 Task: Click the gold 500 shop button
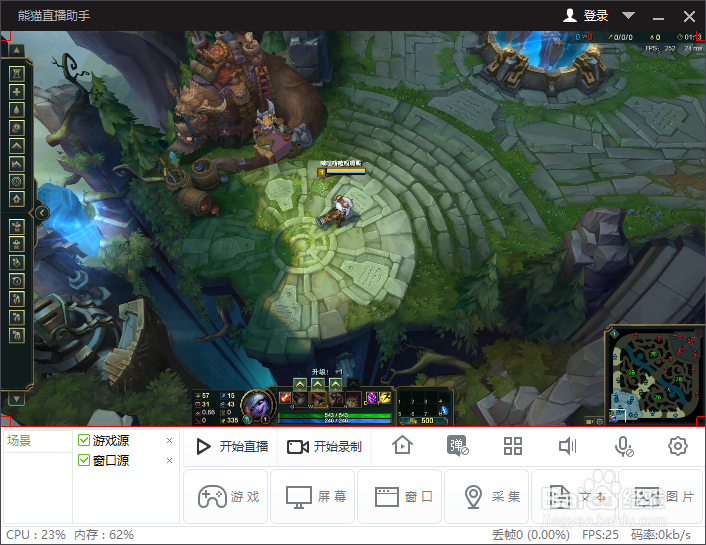423,421
